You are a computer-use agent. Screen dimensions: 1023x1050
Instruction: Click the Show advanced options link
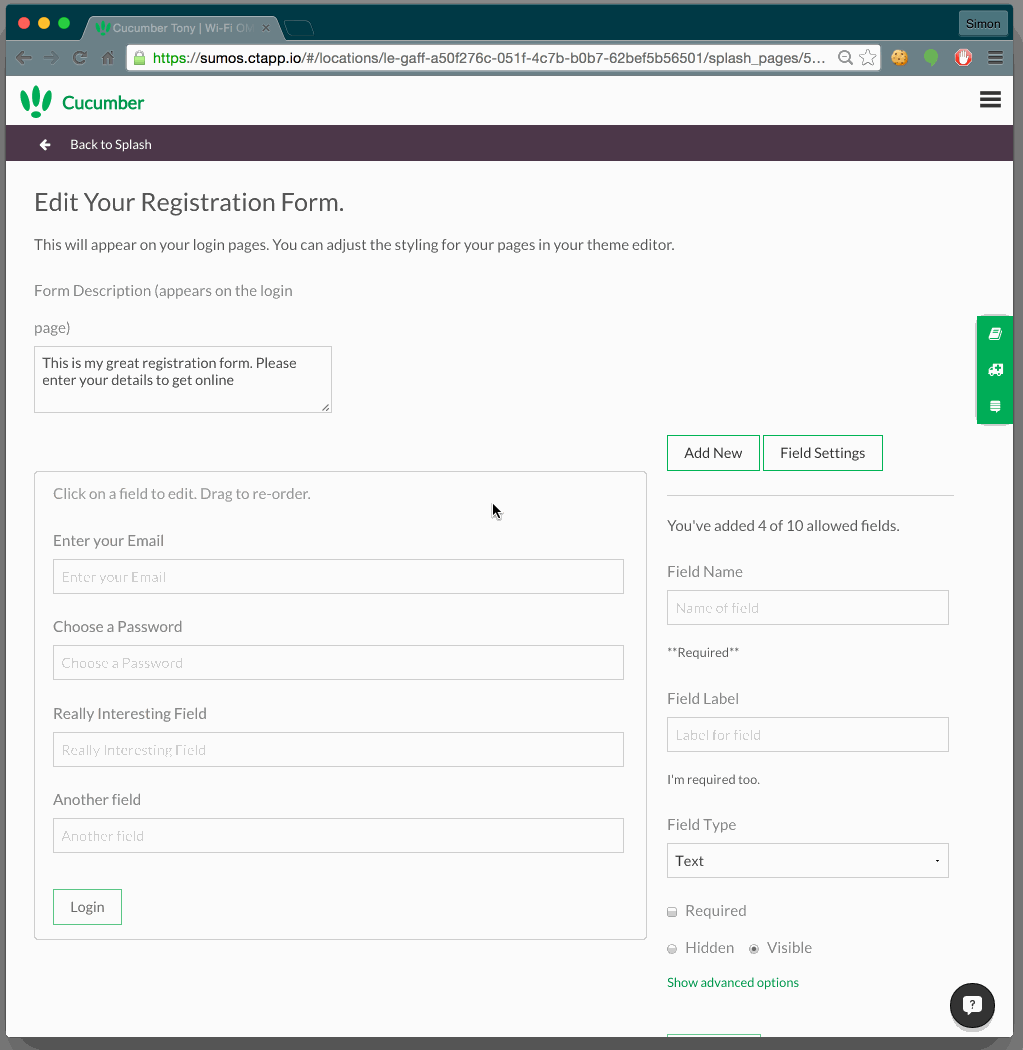point(732,982)
